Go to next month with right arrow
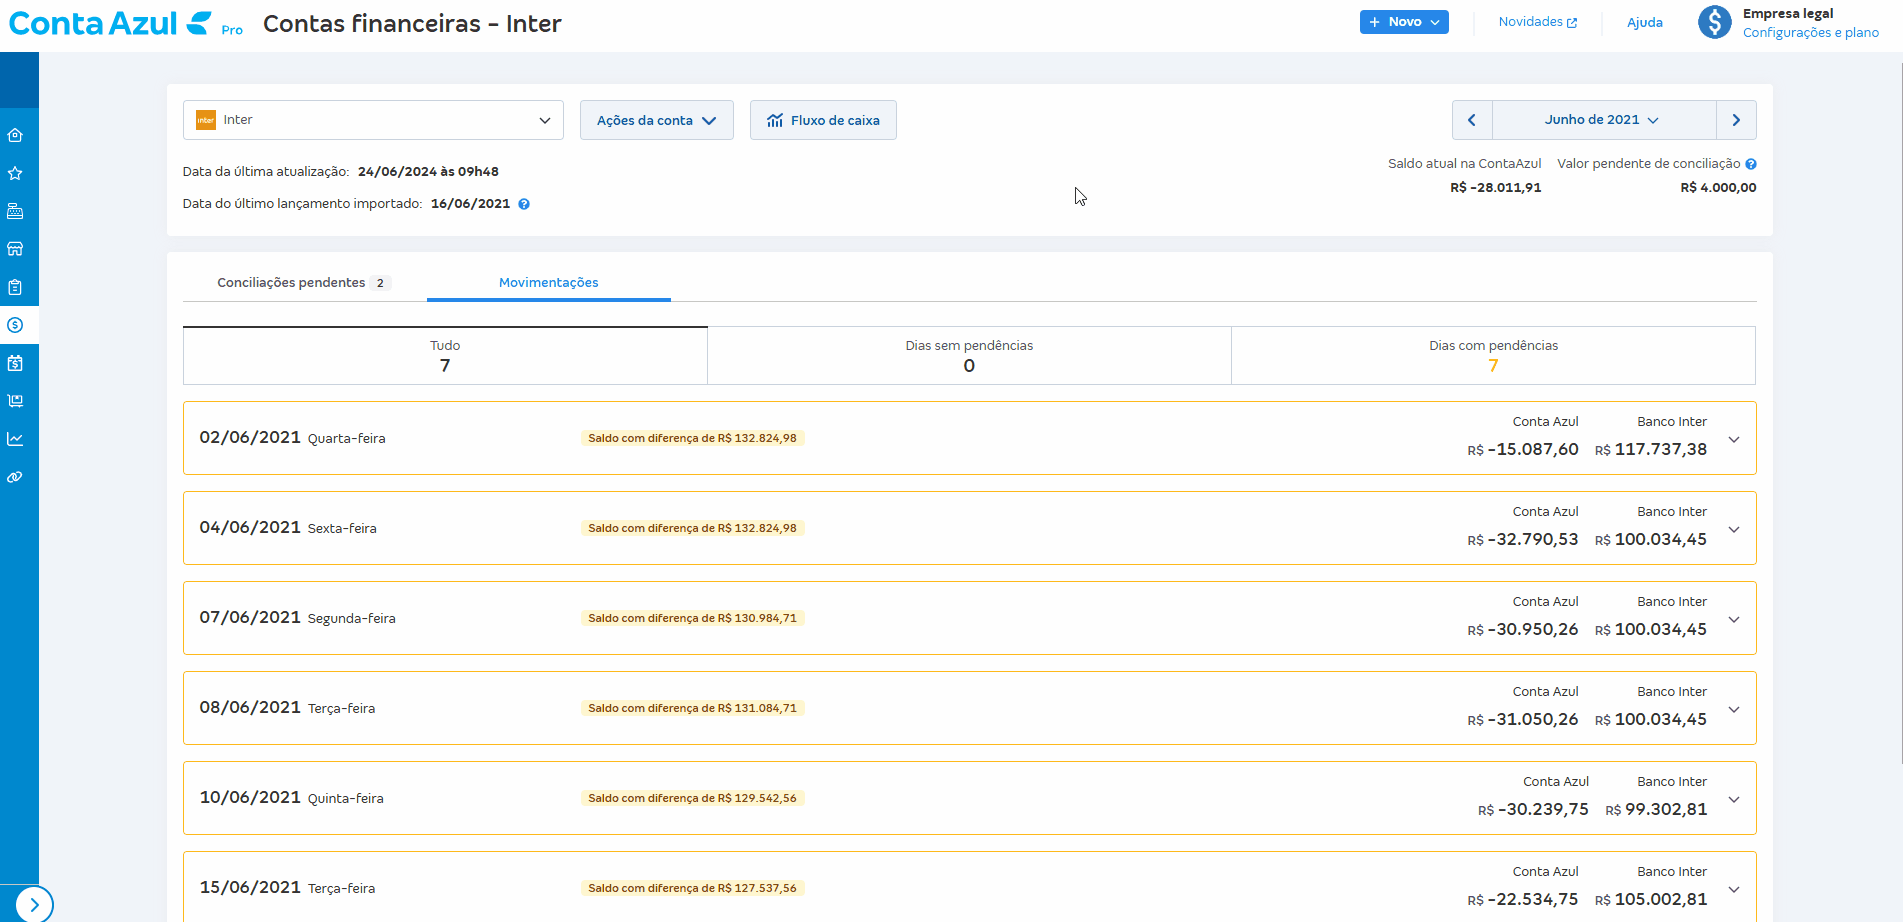Screen dimensions: 1903x922 click(1736, 120)
